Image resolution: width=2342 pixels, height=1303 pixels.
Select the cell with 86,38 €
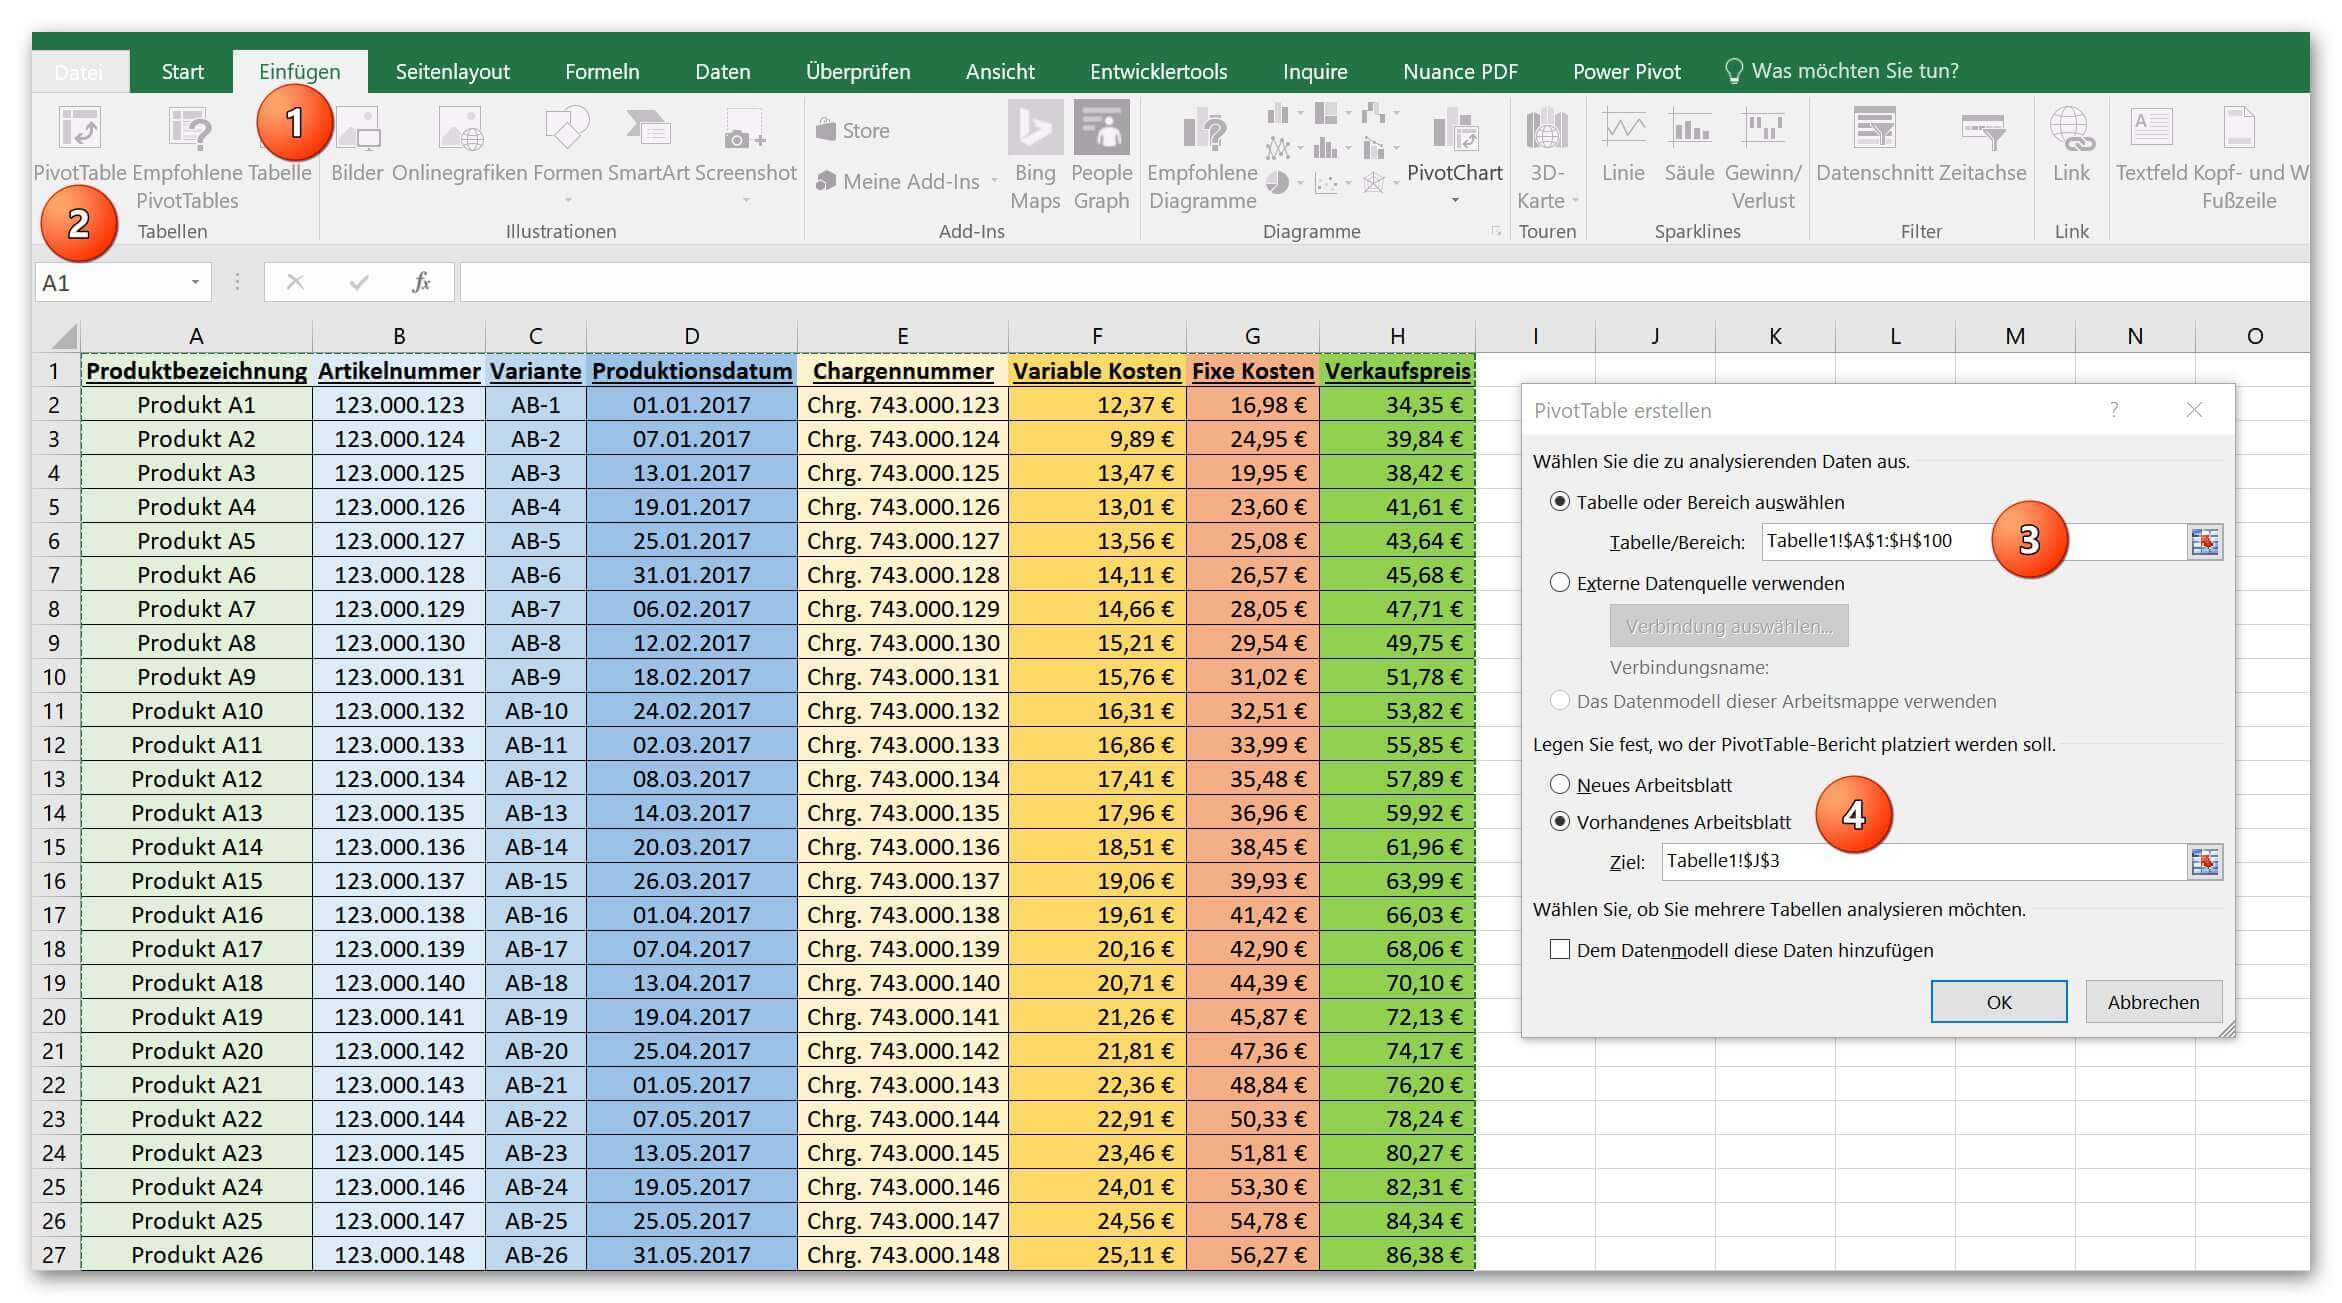click(1397, 1255)
